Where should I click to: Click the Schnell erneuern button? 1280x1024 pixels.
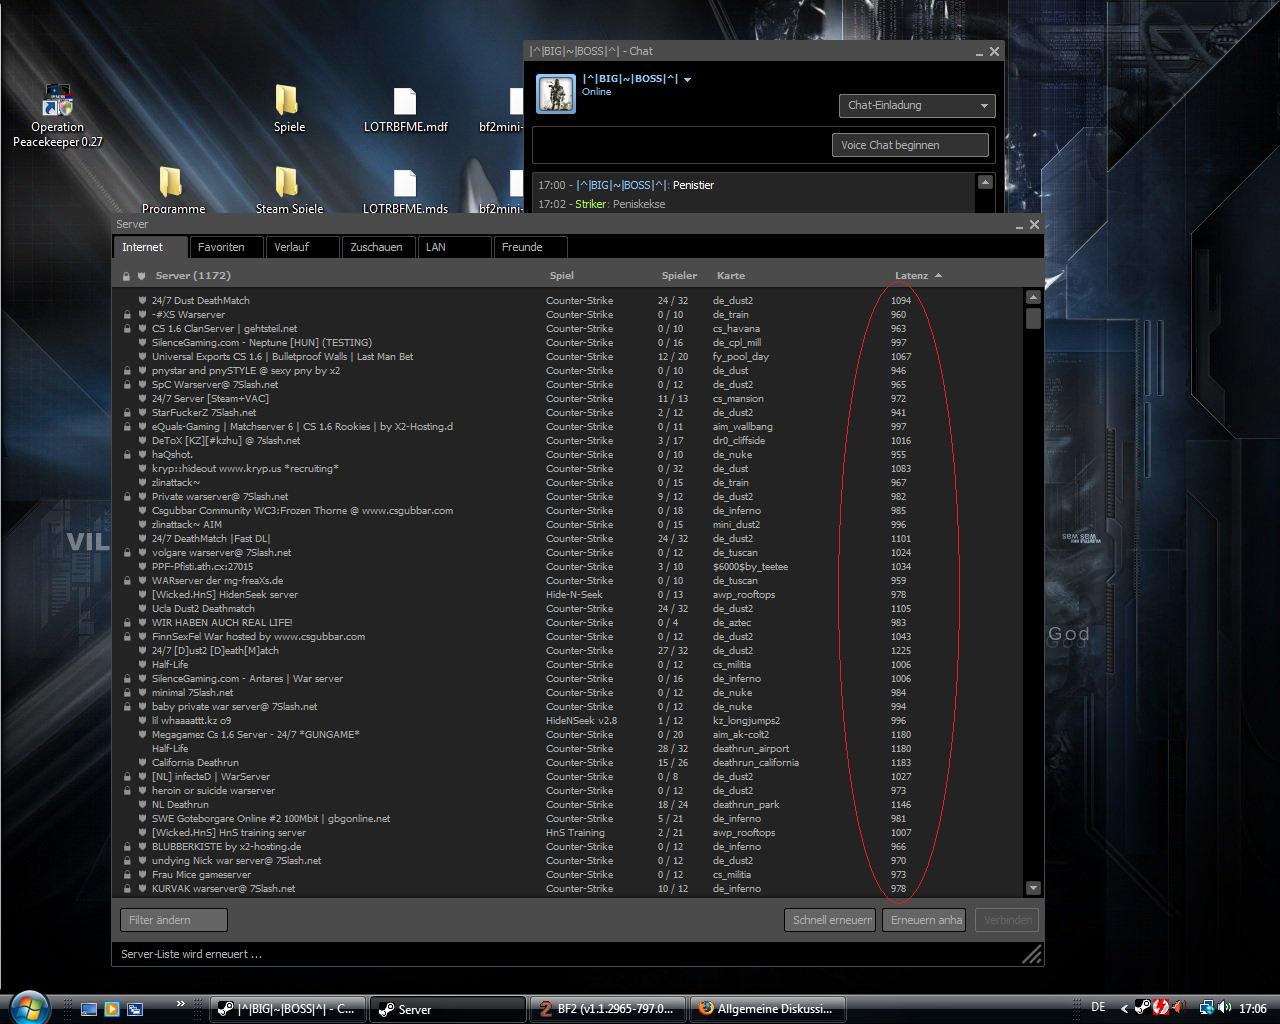[830, 920]
